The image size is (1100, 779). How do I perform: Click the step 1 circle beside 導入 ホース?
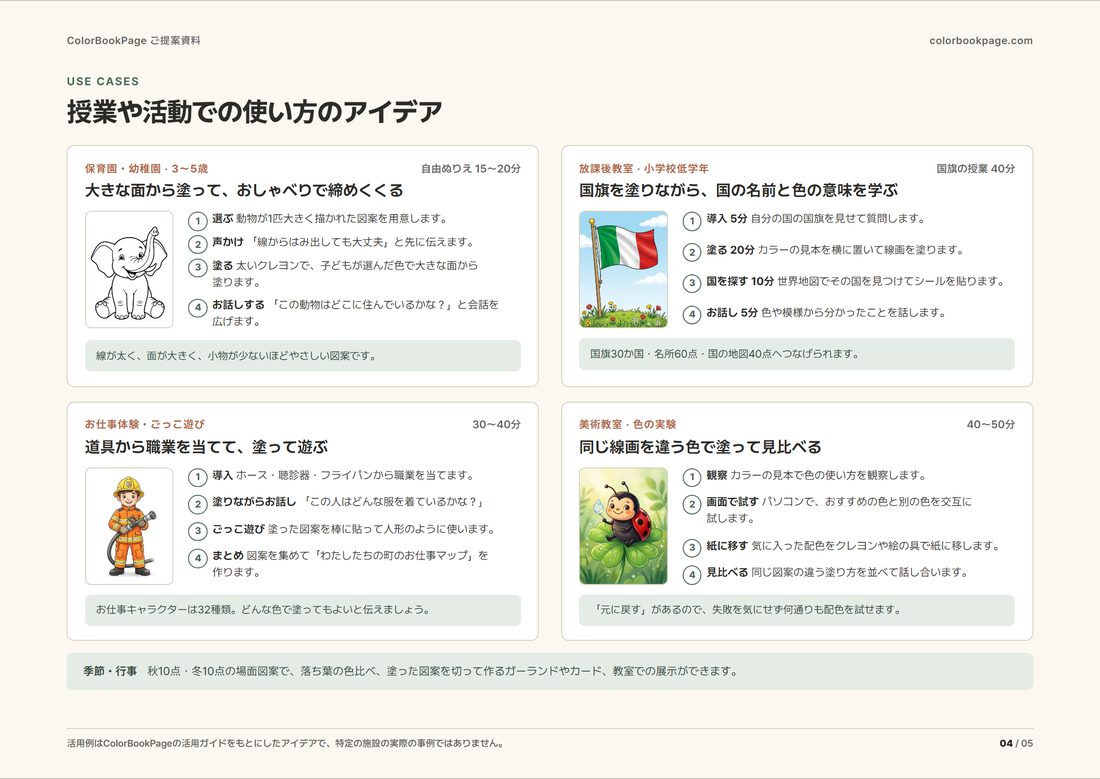[x=198, y=477]
